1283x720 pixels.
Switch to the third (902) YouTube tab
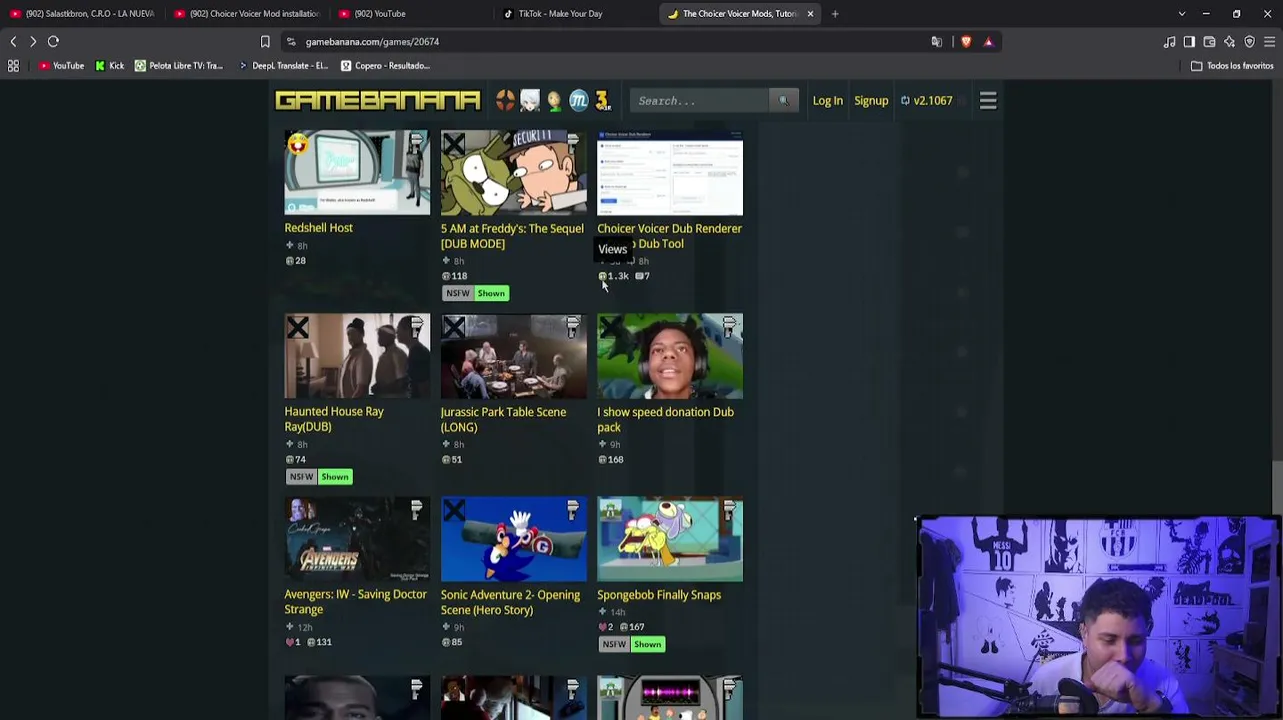click(373, 14)
